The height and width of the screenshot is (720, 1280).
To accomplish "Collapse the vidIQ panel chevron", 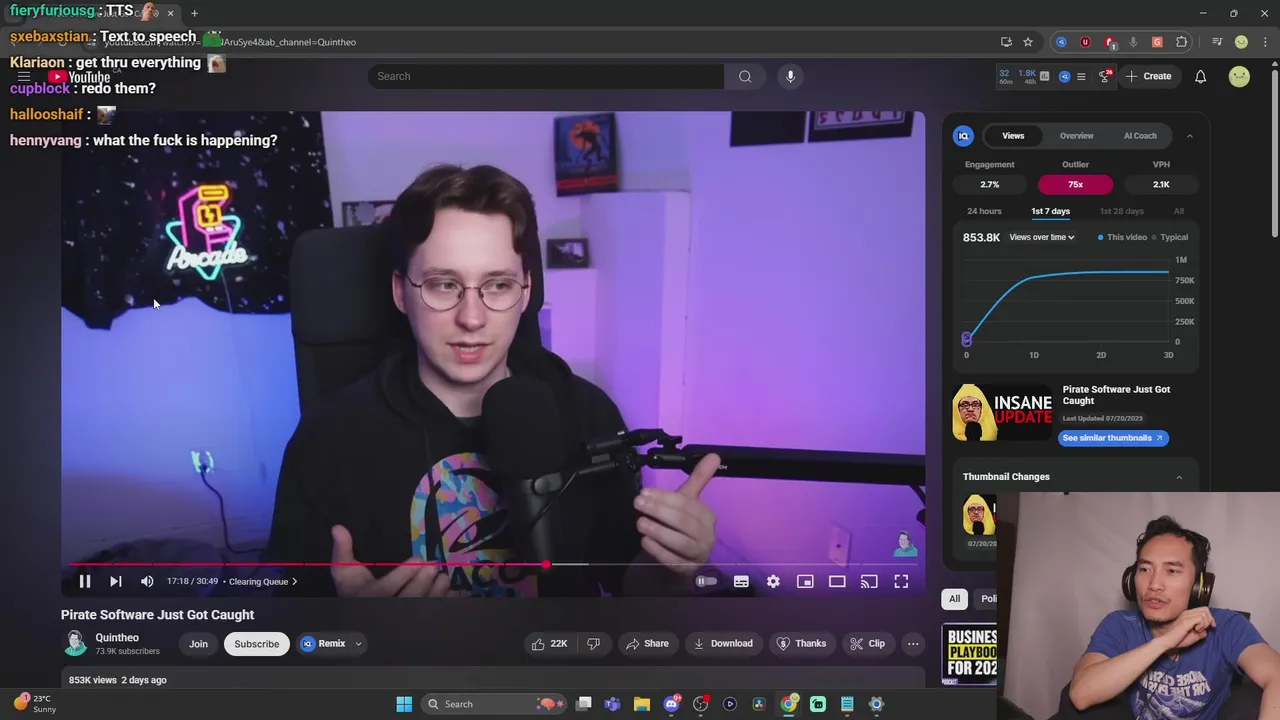I will 1189,136.
